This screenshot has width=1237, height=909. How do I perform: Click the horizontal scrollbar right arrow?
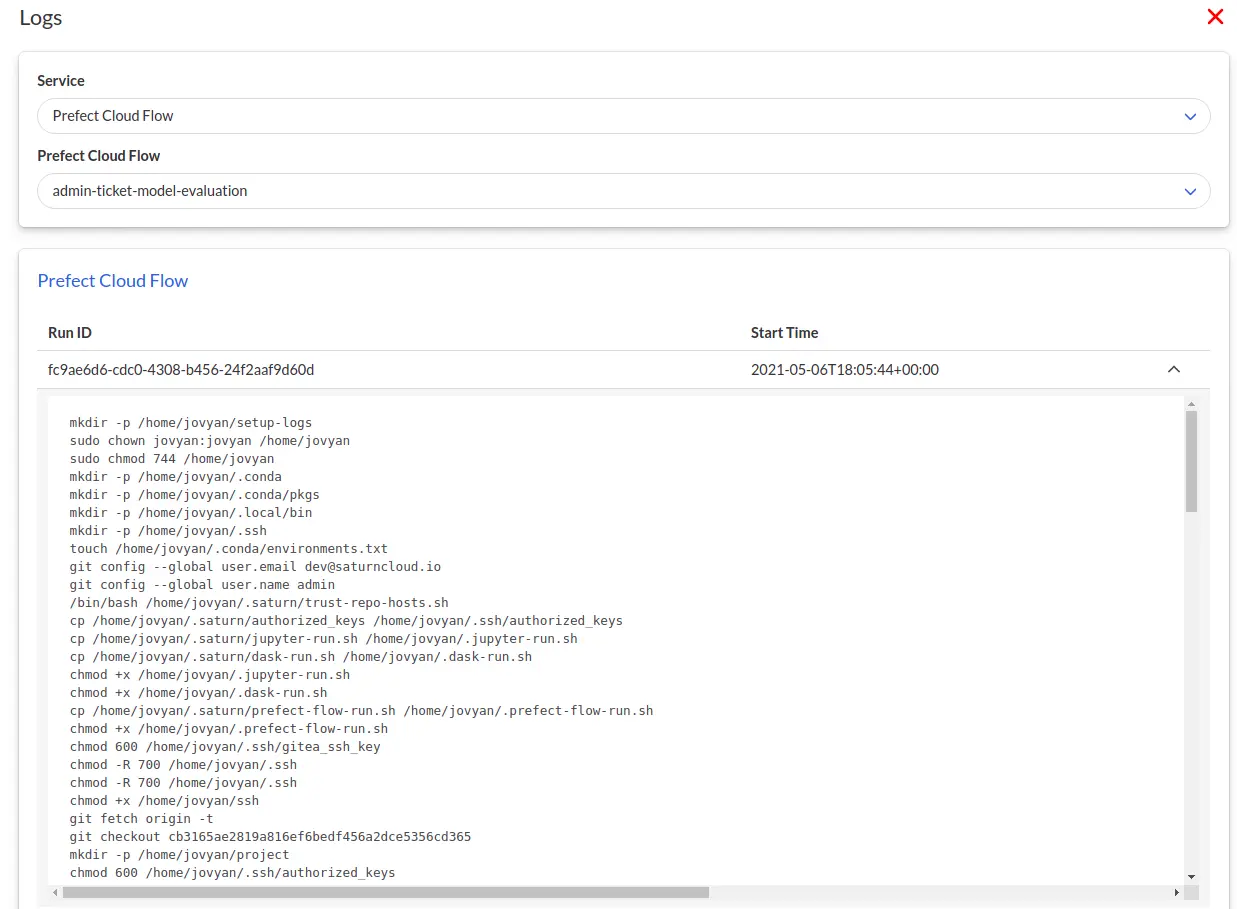(1177, 892)
